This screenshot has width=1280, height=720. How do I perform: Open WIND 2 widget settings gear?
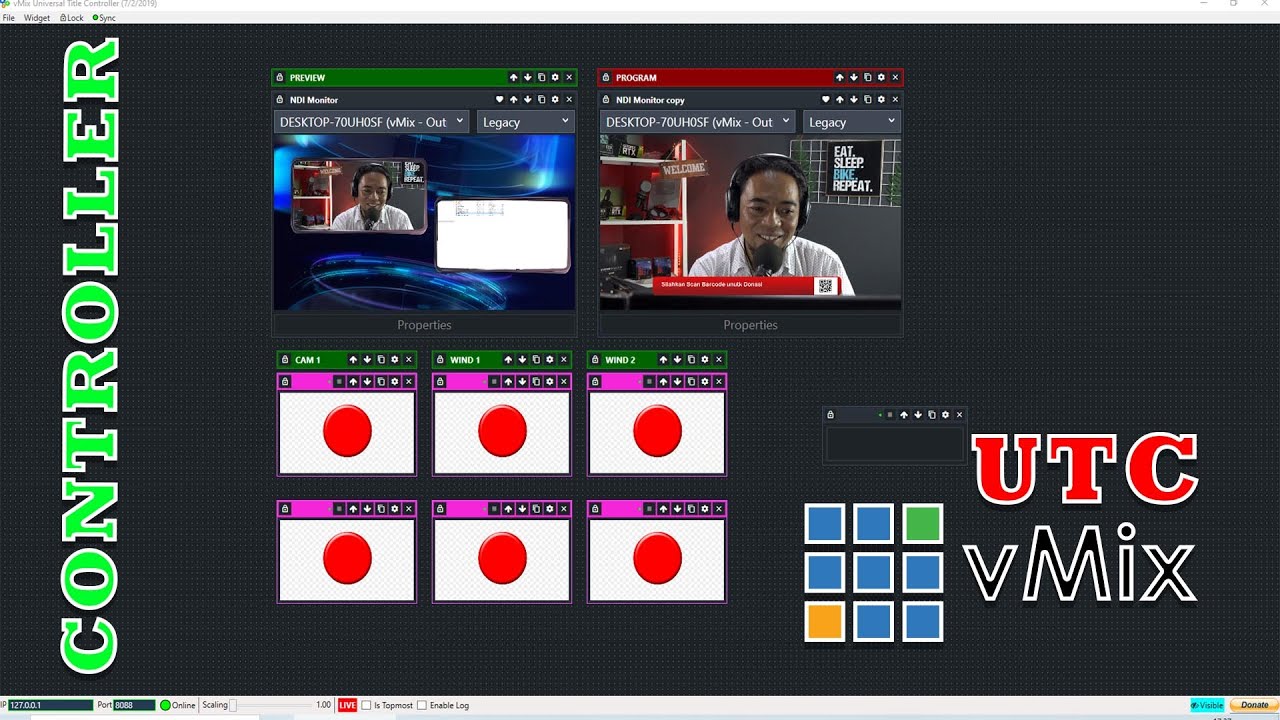pyautogui.click(x=705, y=359)
